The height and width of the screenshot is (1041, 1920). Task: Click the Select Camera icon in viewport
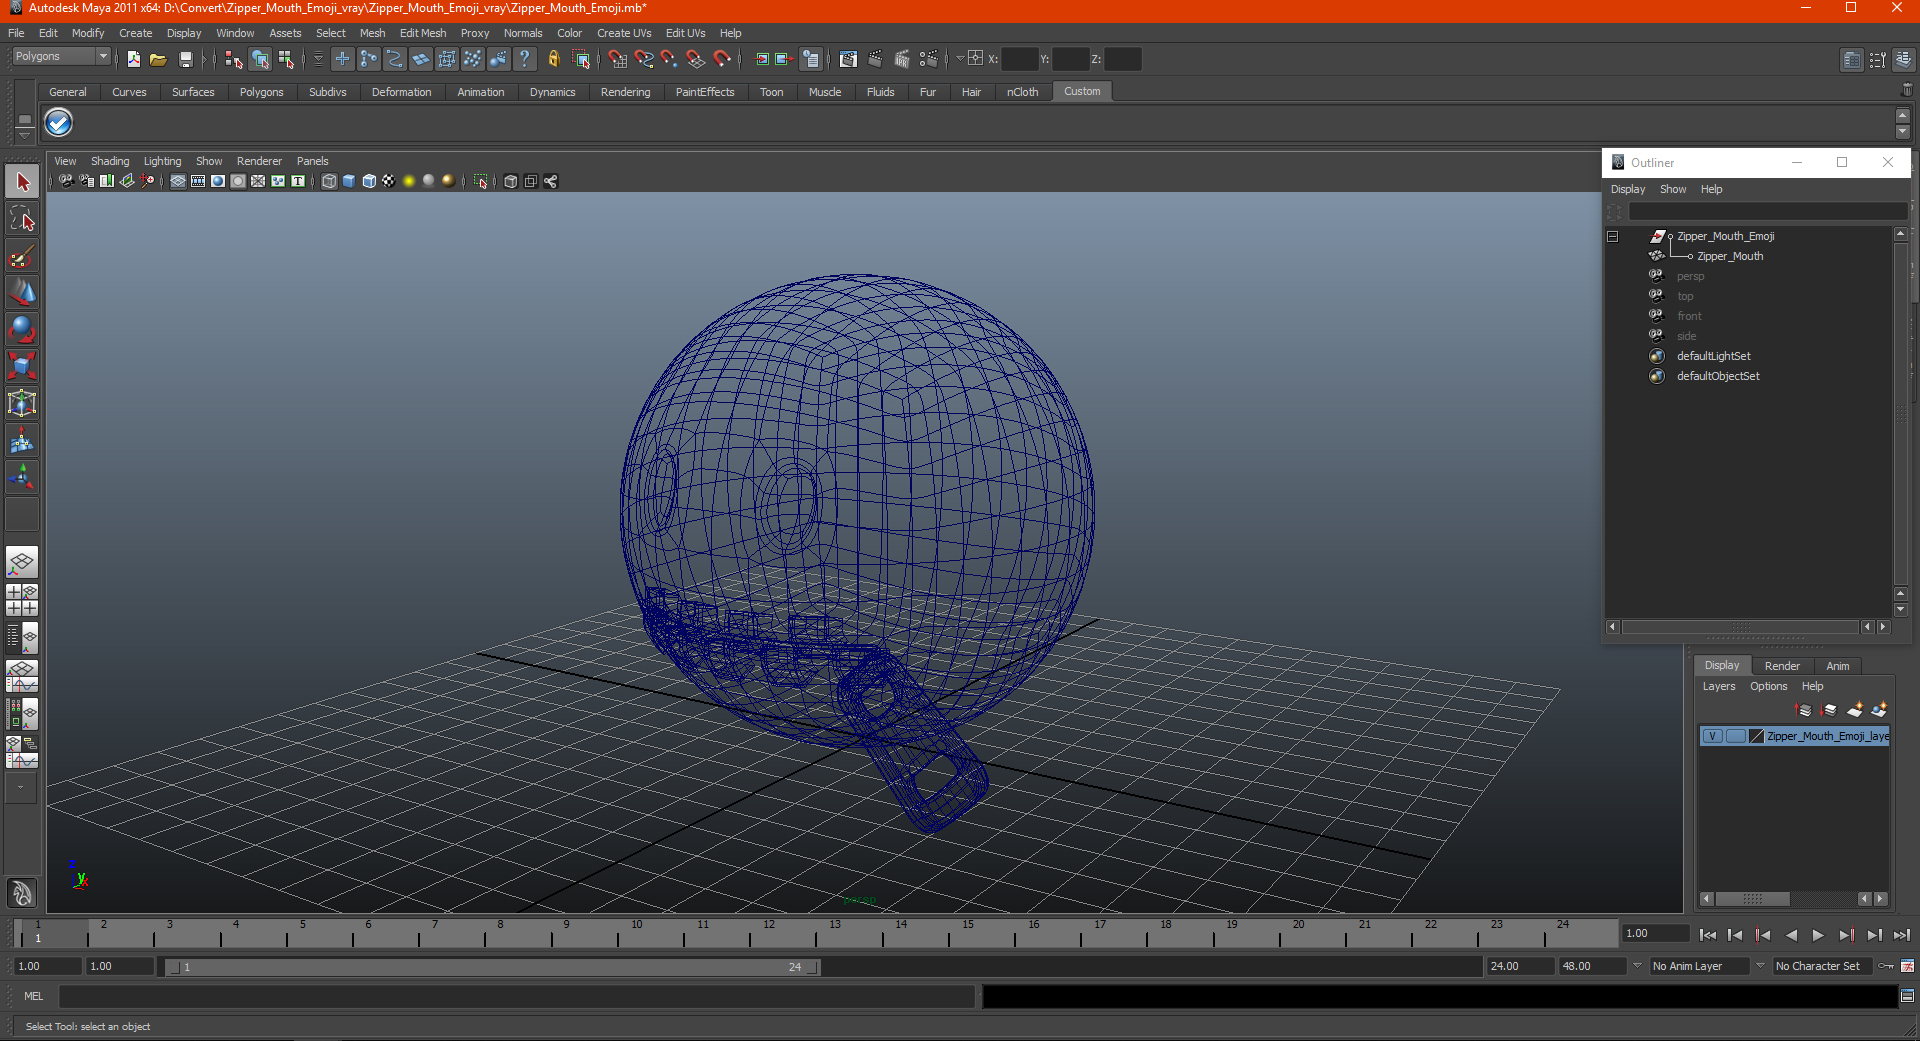tap(66, 181)
